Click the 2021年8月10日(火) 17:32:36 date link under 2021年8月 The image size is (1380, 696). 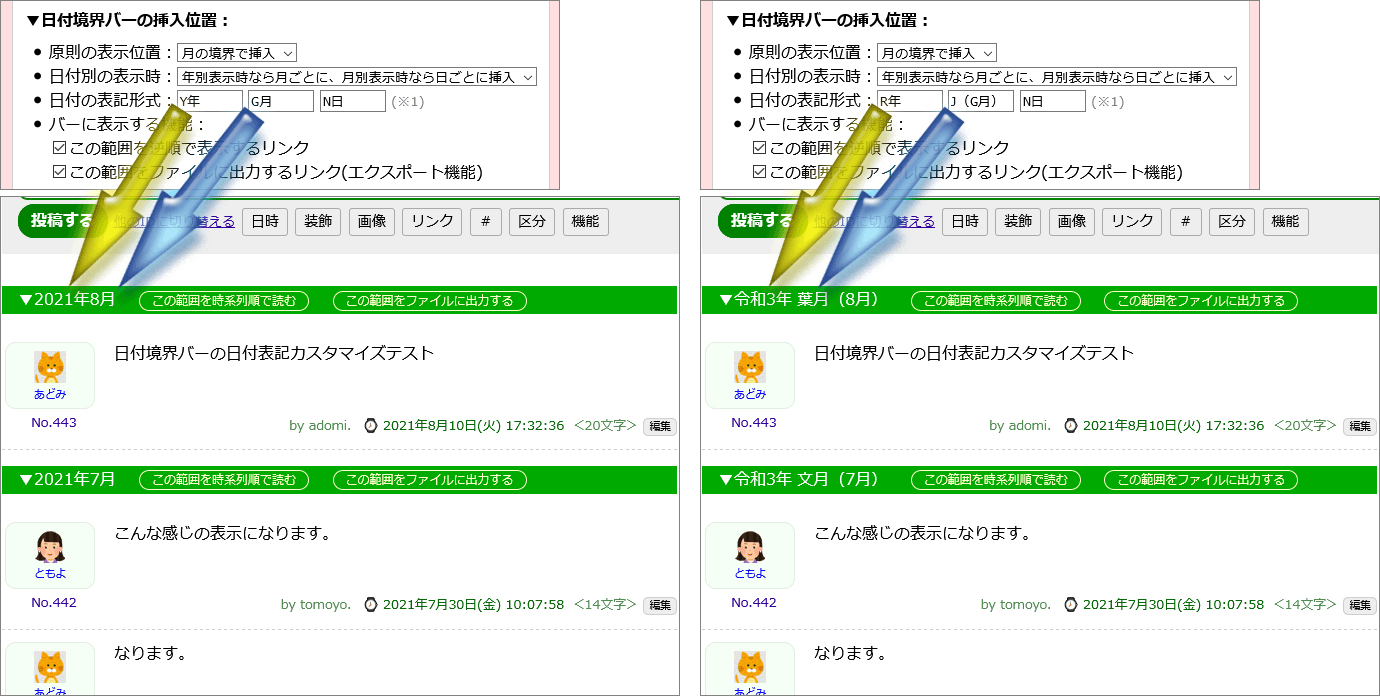473,425
